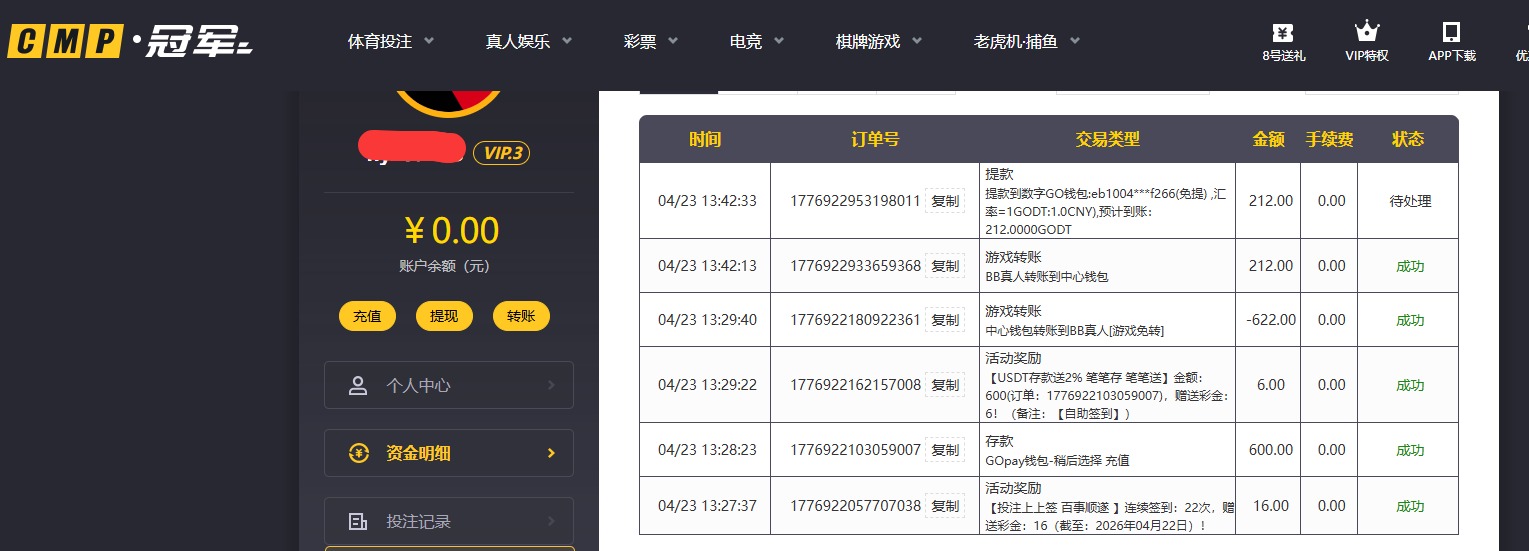Click the 600.00 amount cell

point(1270,450)
